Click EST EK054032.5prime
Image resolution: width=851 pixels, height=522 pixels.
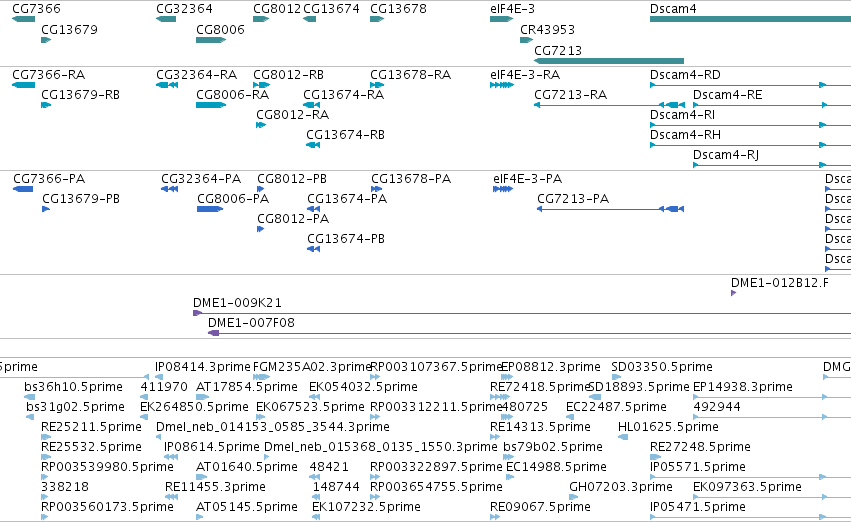pyautogui.click(x=363, y=387)
